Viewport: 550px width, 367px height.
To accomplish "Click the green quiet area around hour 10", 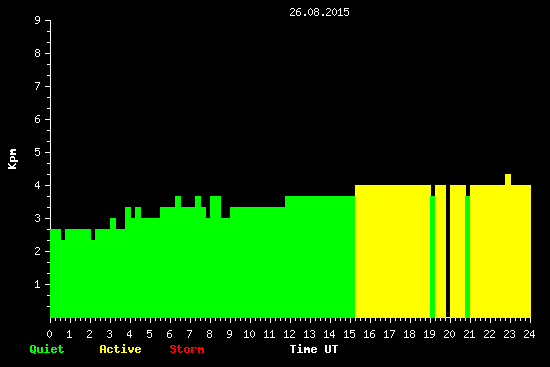I will (x=250, y=262).
